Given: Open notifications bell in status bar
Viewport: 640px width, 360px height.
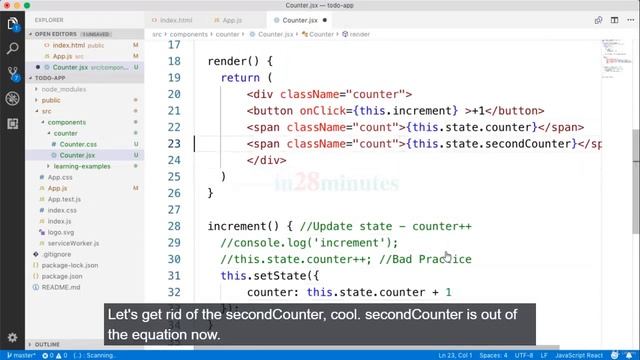Looking at the screenshot, I should pyautogui.click(x=629, y=355).
